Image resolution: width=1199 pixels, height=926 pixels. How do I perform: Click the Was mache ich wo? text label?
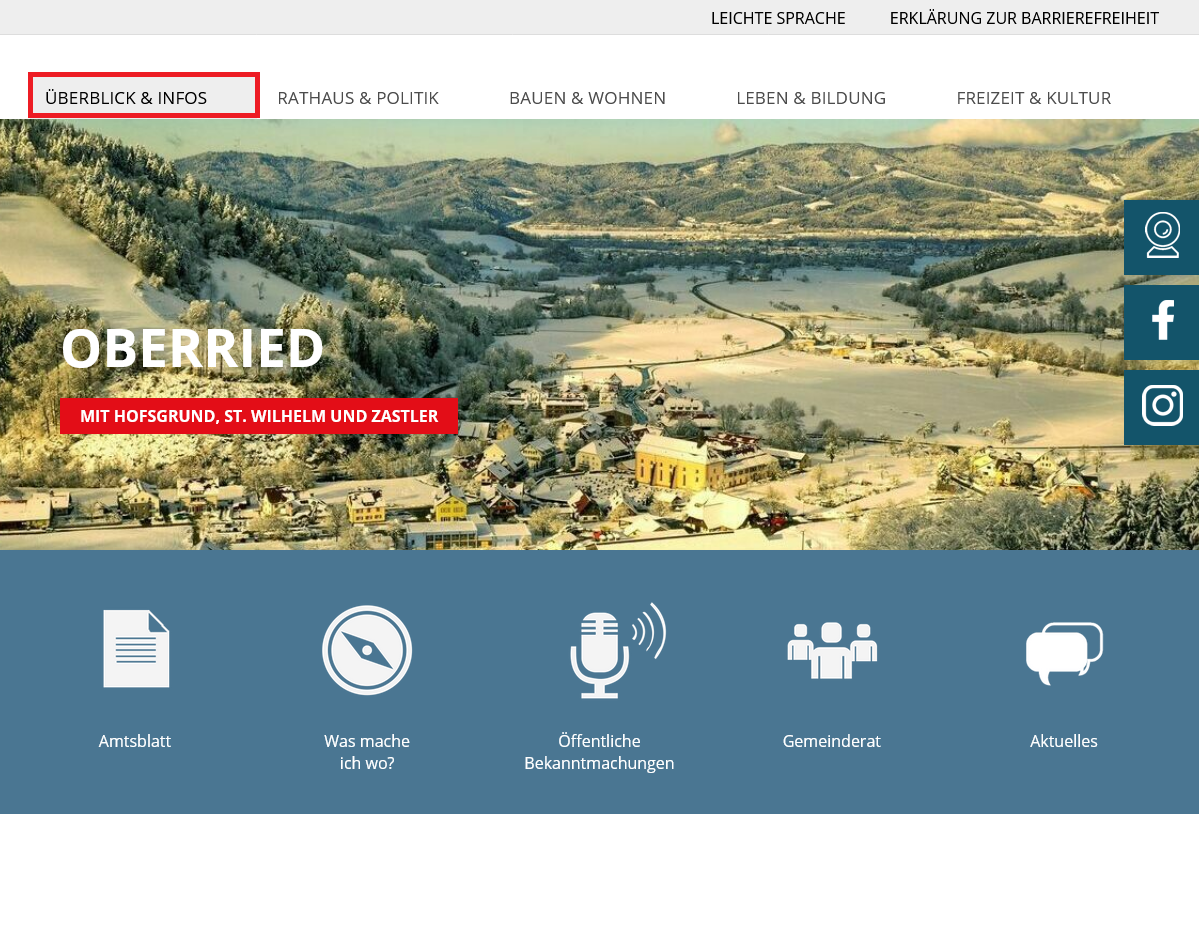point(367,752)
